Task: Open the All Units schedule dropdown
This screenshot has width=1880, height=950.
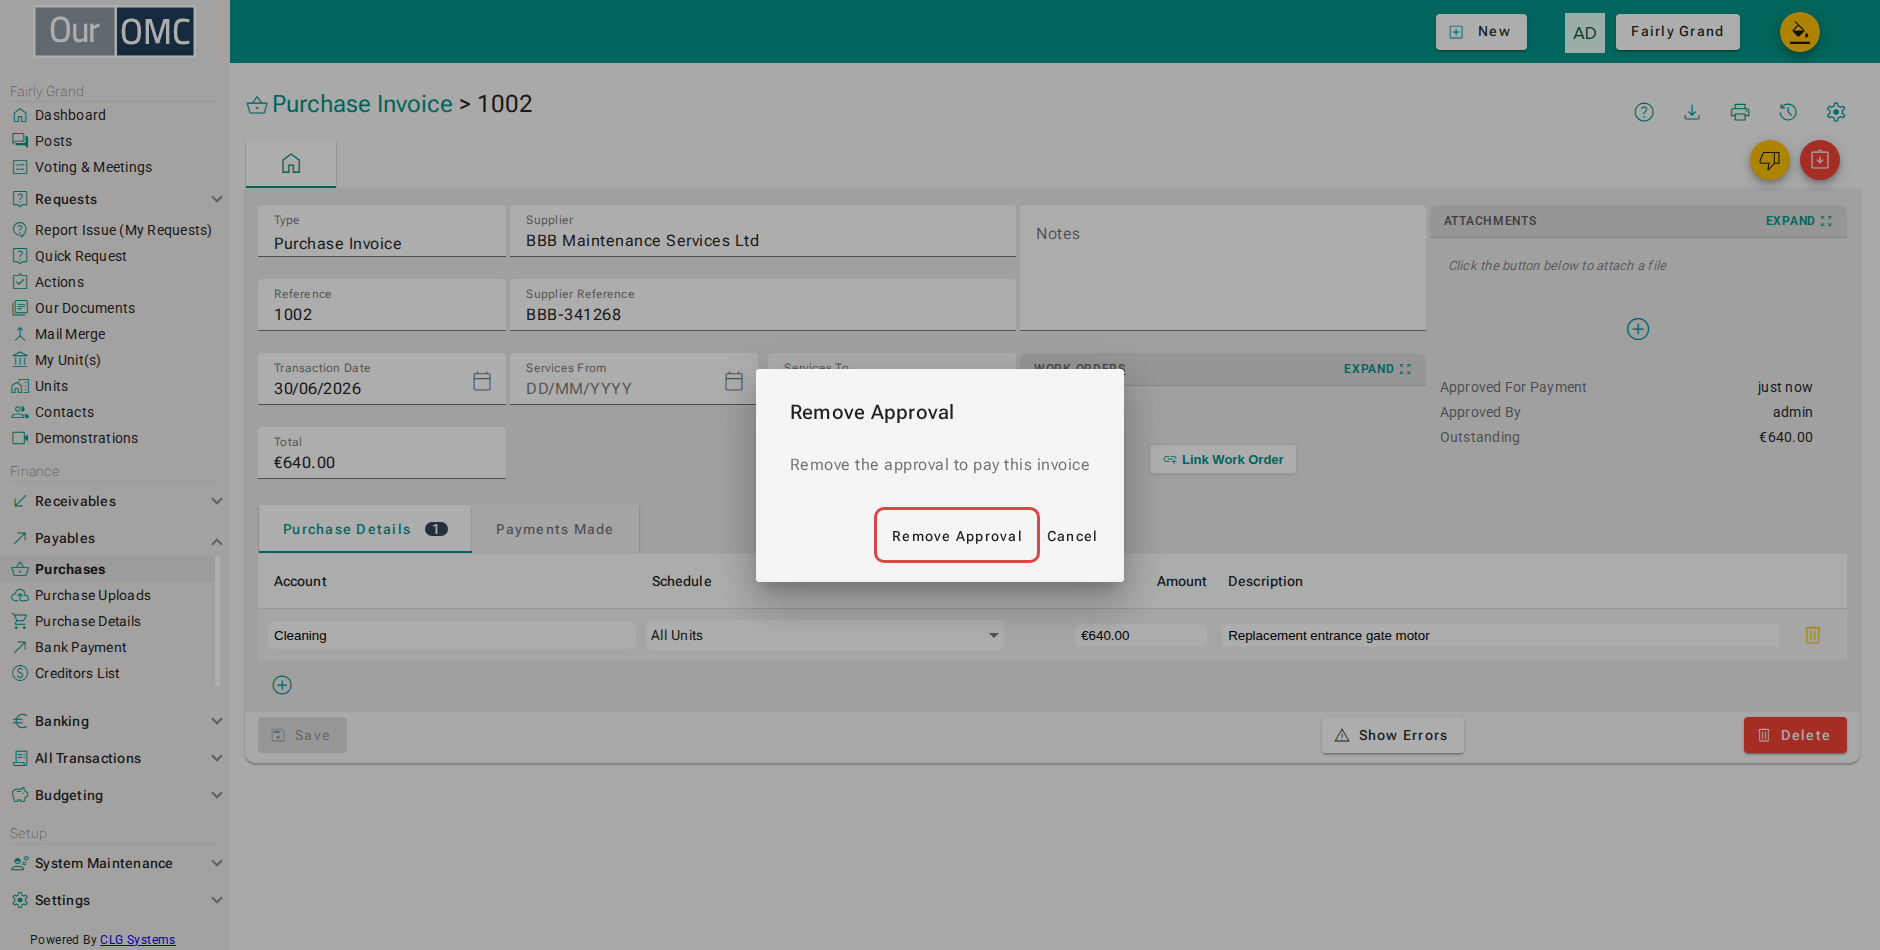Action: tap(825, 635)
